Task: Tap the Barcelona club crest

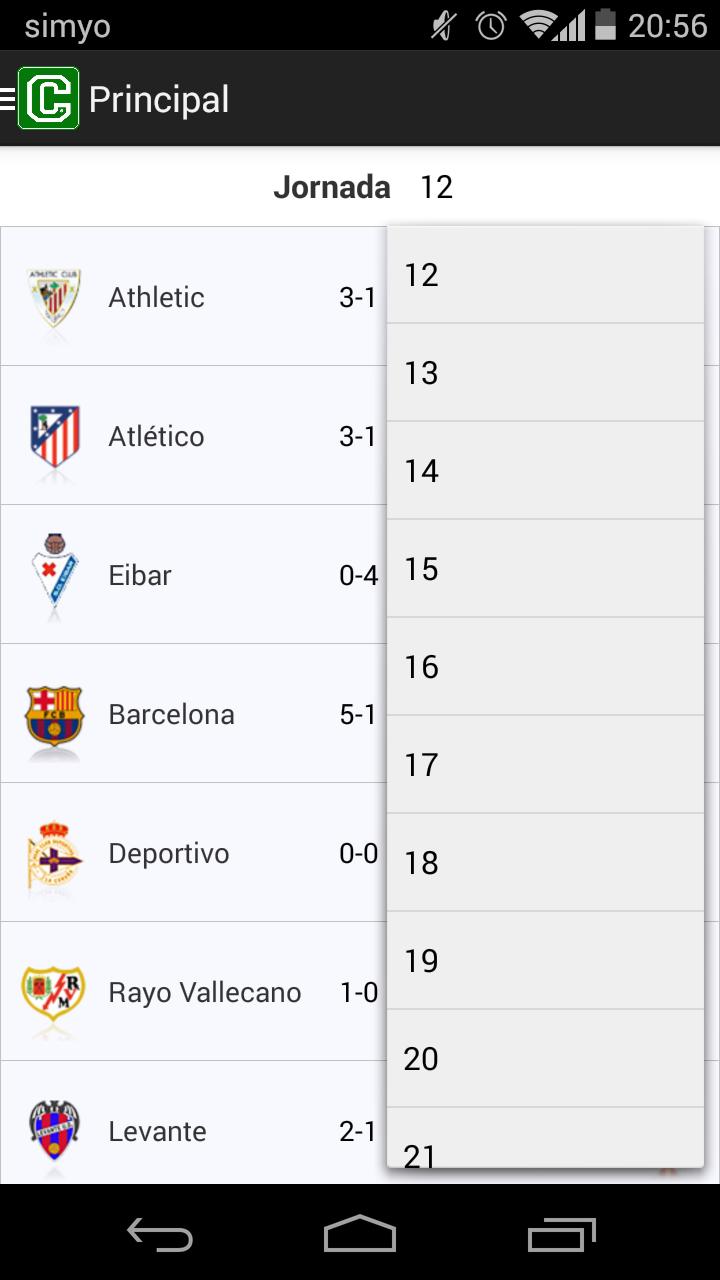Action: tap(54, 714)
